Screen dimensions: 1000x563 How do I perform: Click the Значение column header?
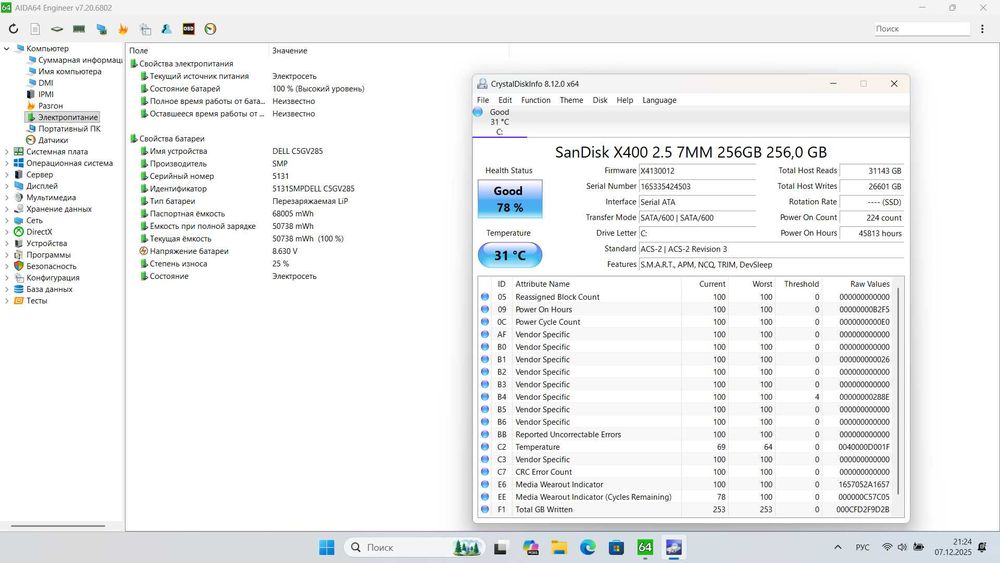[x=290, y=50]
